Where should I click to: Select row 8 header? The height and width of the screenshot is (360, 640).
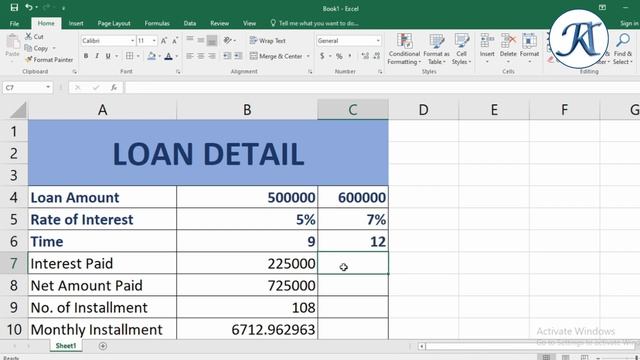pos(14,285)
